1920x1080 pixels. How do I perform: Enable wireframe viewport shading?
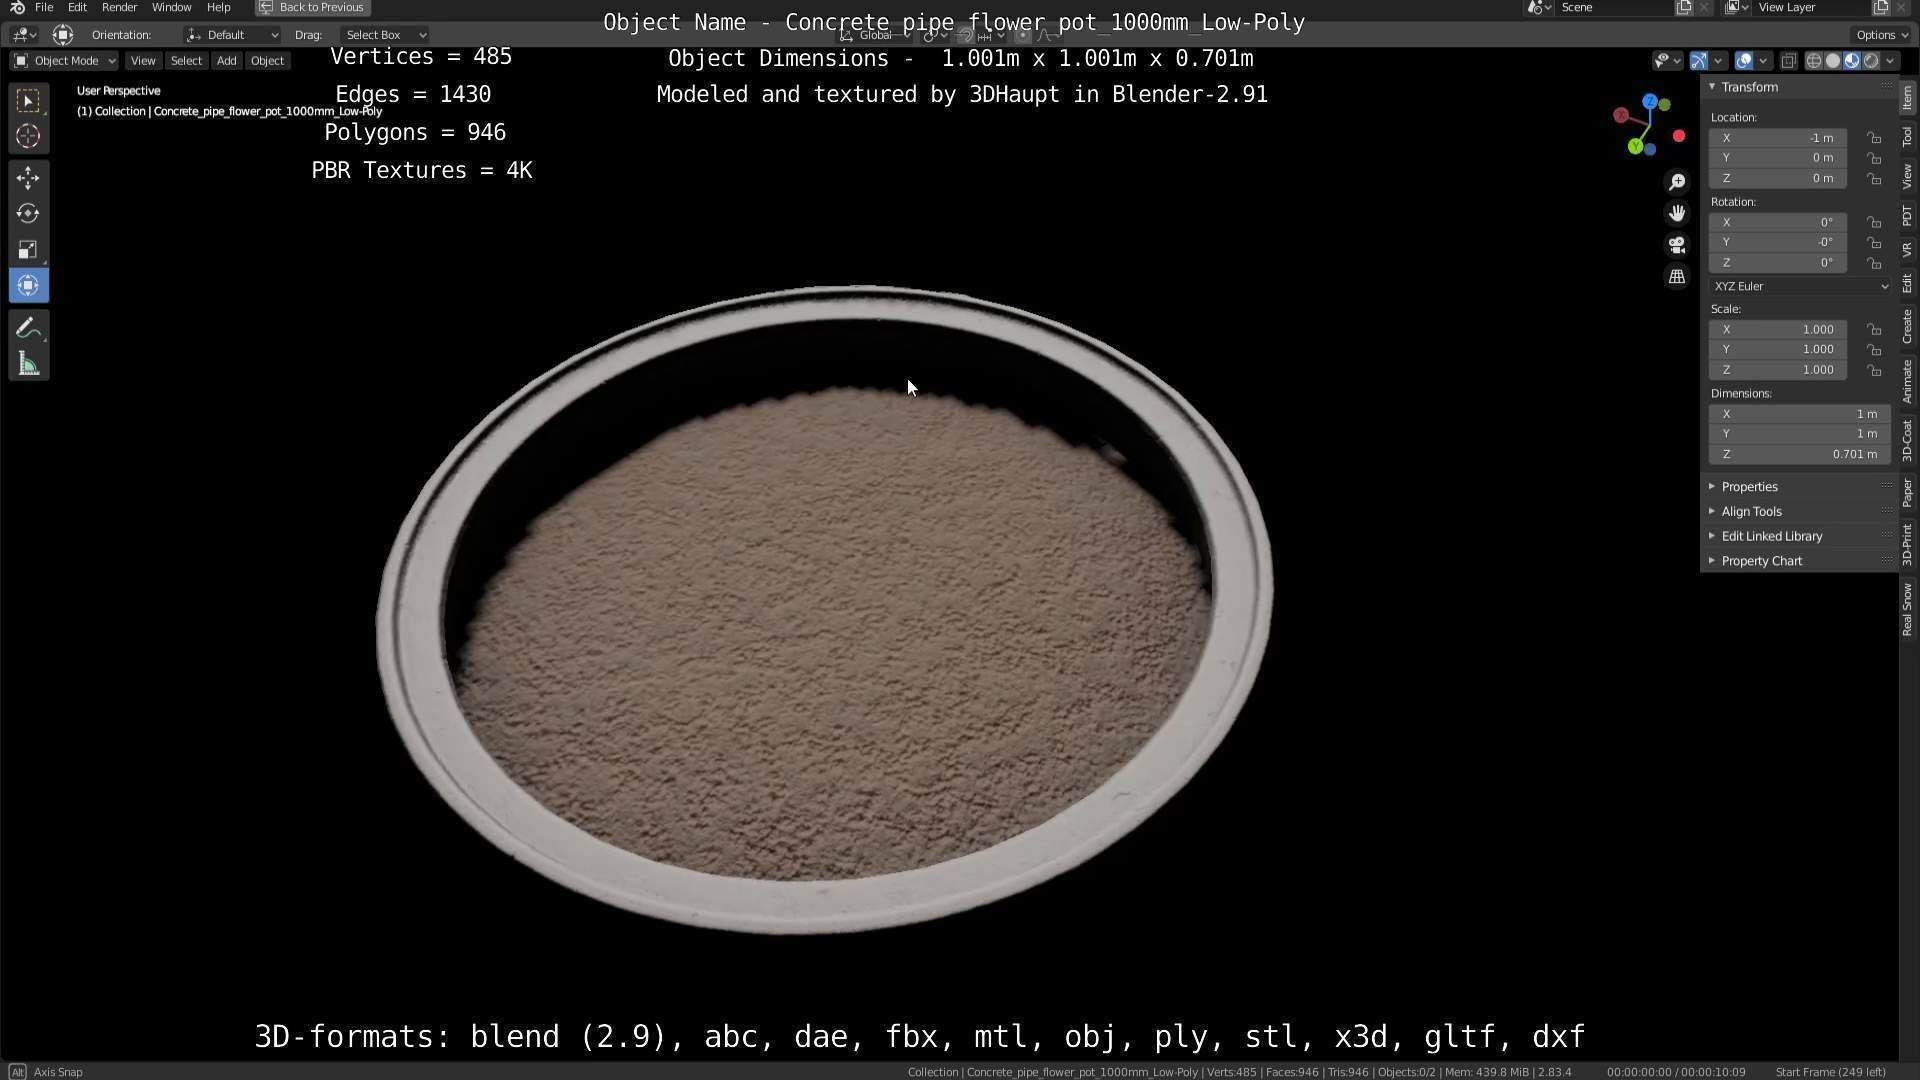coord(1813,61)
